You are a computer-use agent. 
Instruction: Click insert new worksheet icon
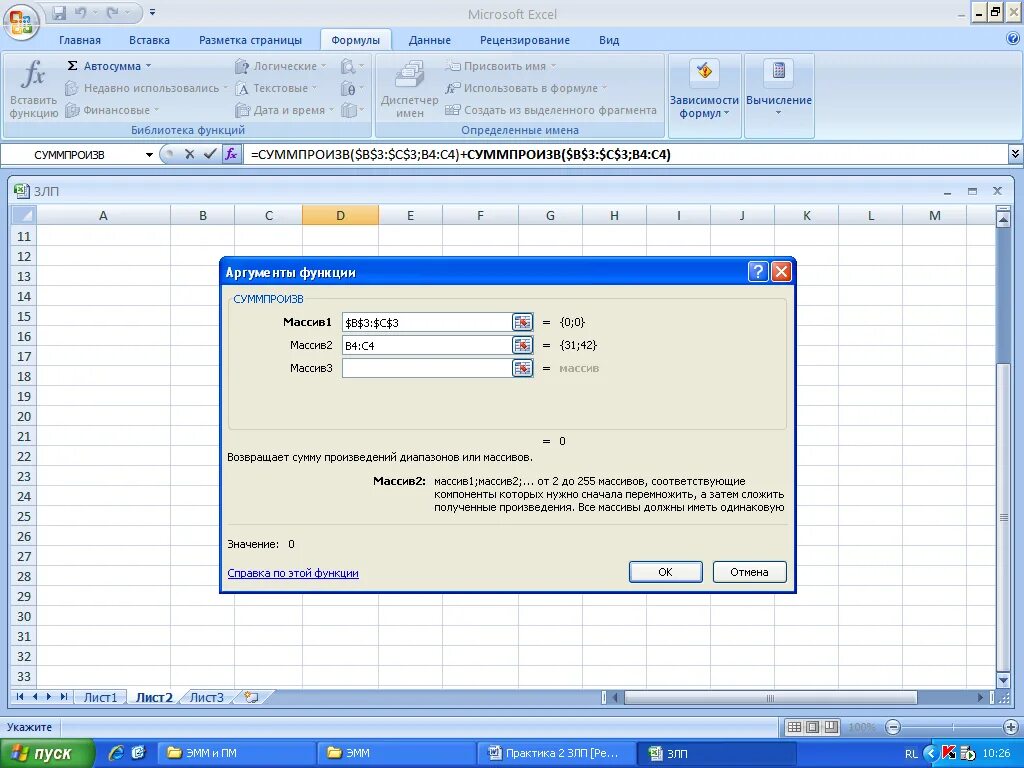pyautogui.click(x=251, y=697)
